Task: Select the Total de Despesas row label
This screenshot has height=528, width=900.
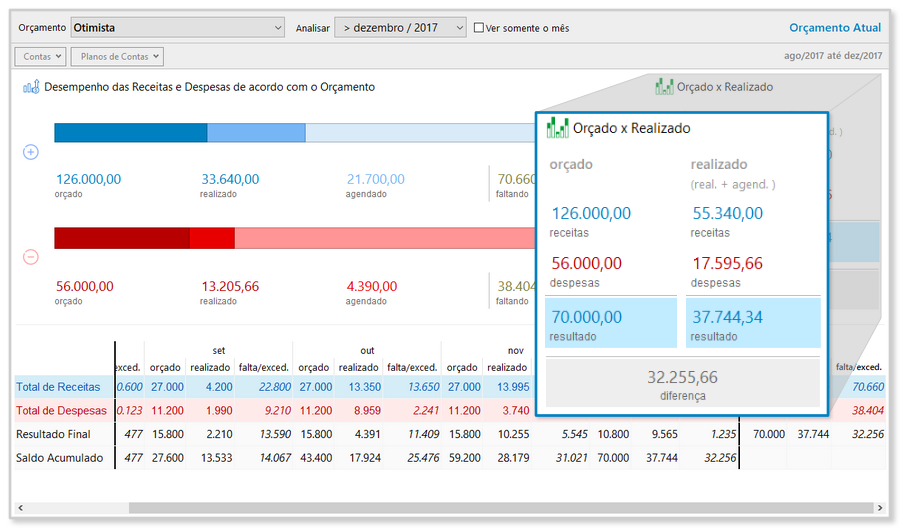Action: pyautogui.click(x=61, y=410)
